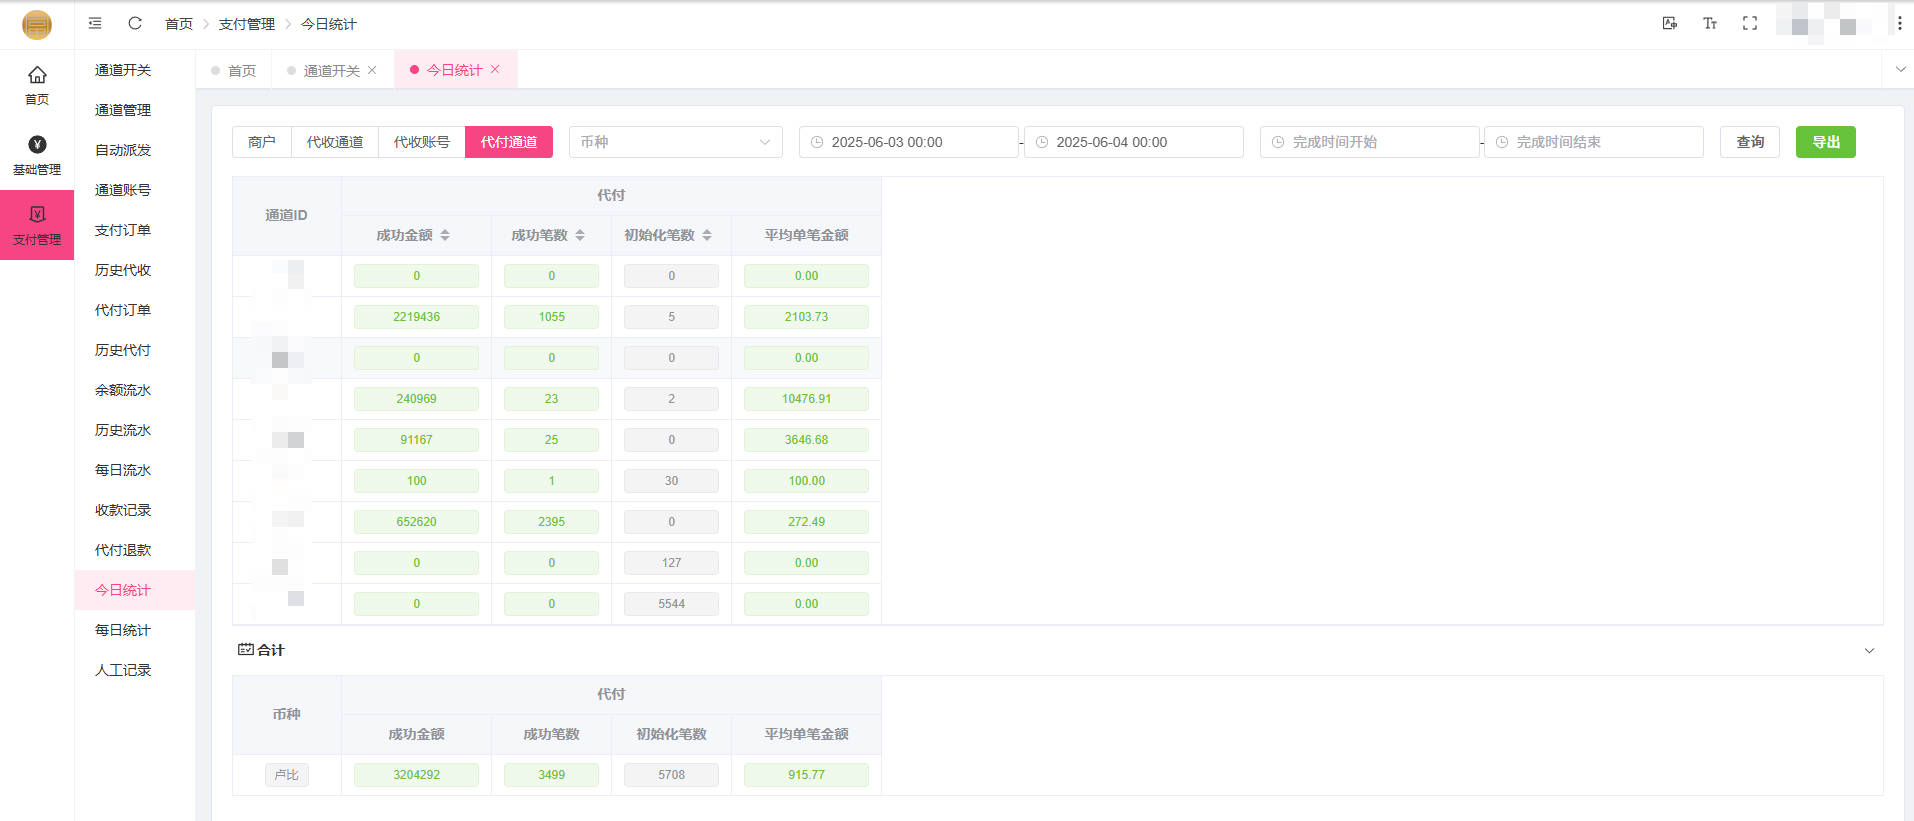
Task: Sort by 初始化笔数 column
Action: (707, 235)
